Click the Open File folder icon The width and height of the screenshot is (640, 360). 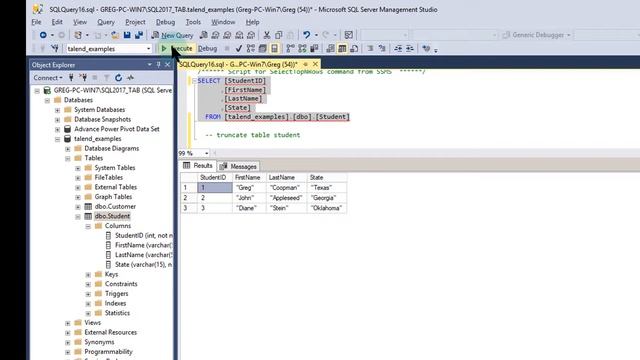click(115, 35)
